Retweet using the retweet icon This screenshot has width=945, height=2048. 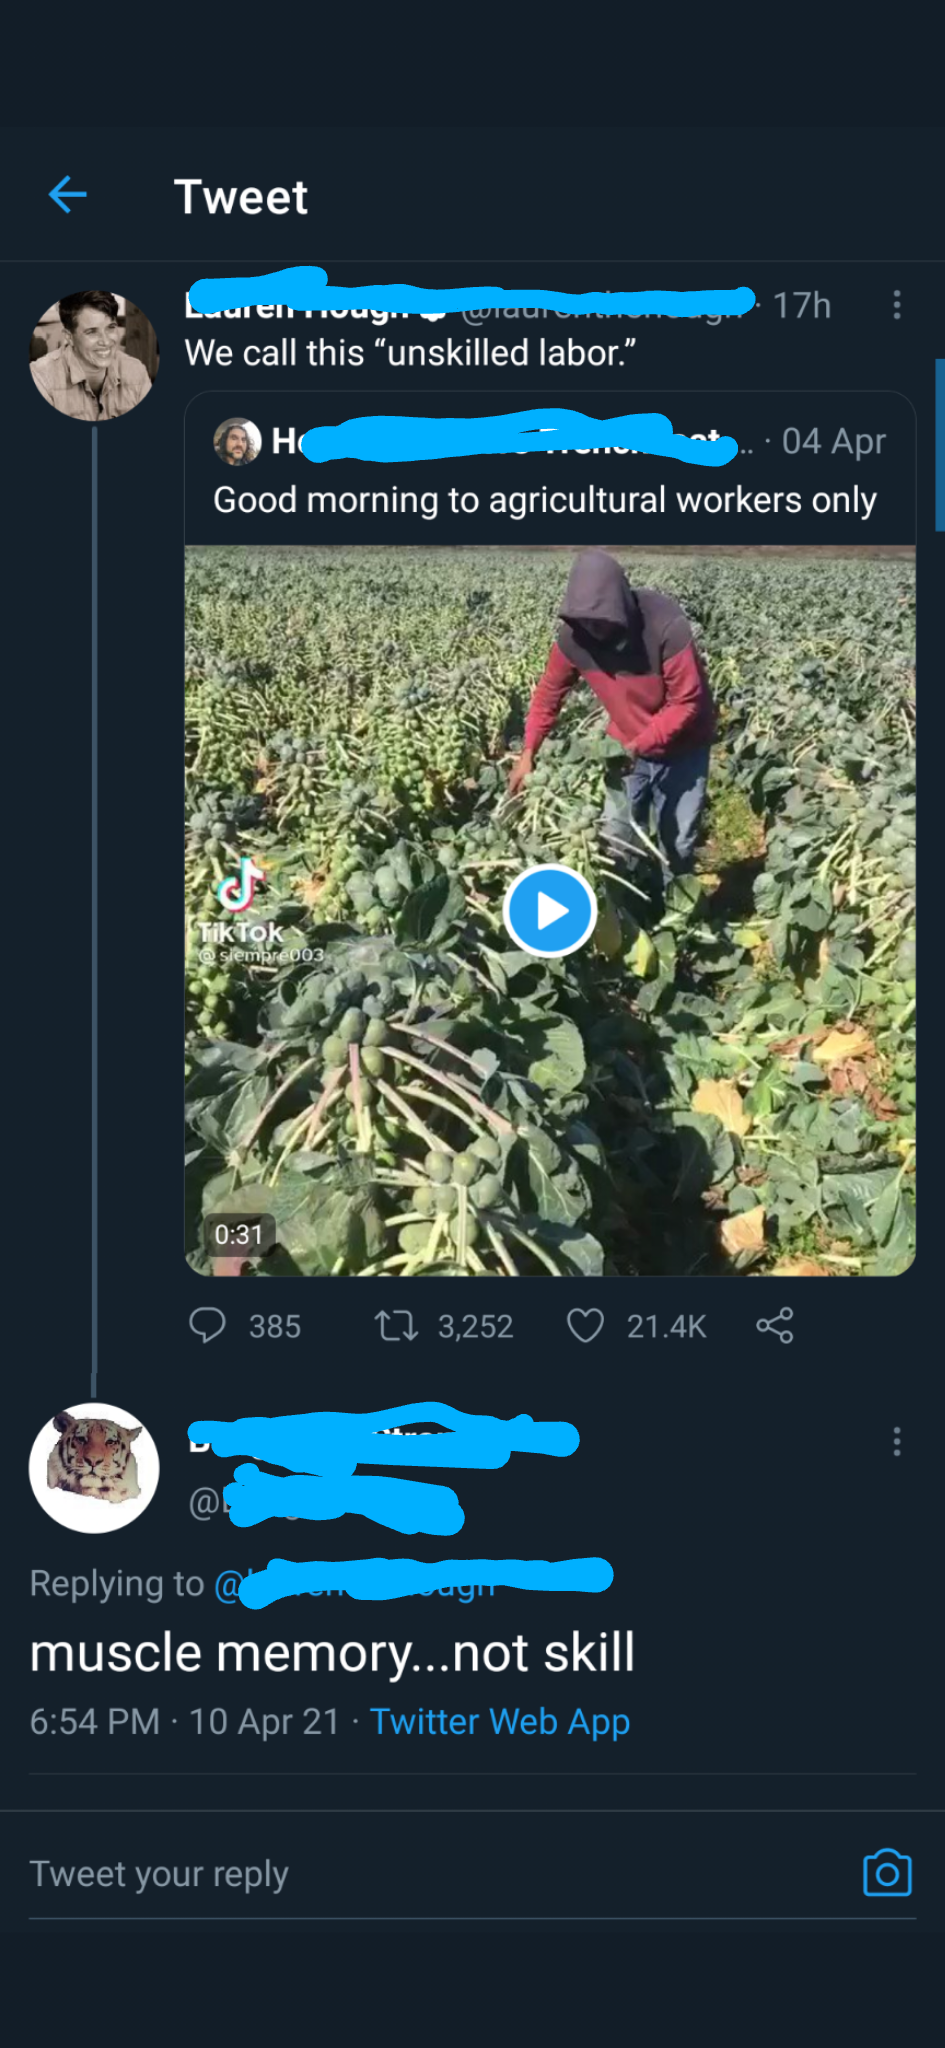click(x=396, y=1326)
